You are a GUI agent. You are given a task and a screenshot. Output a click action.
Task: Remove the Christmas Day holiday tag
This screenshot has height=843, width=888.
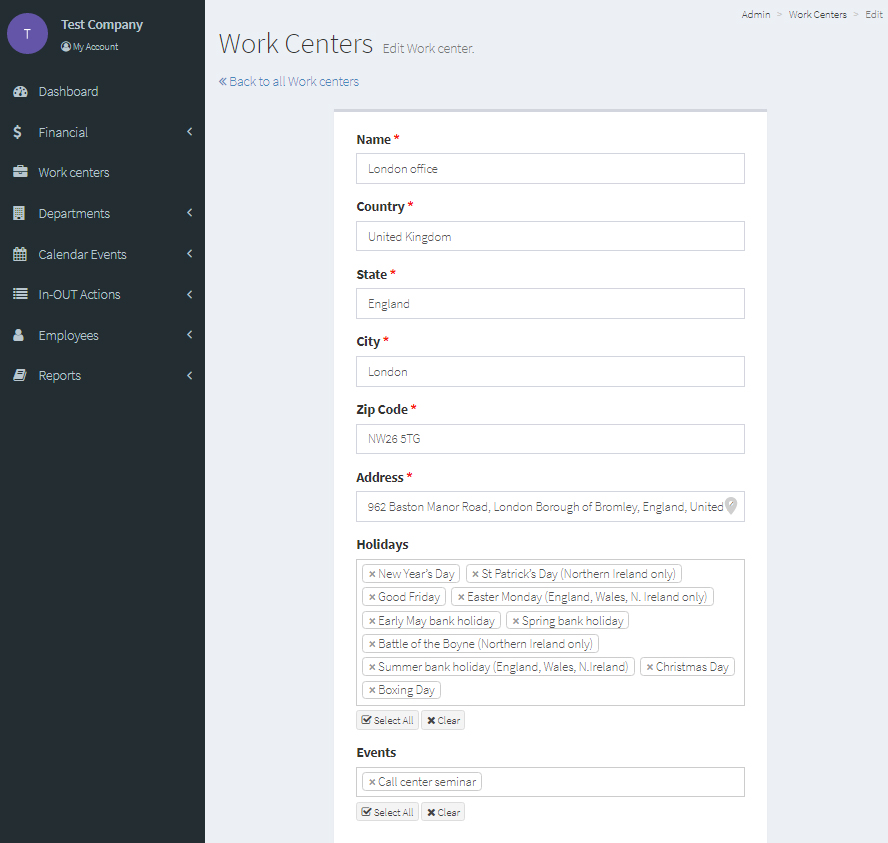[649, 667]
